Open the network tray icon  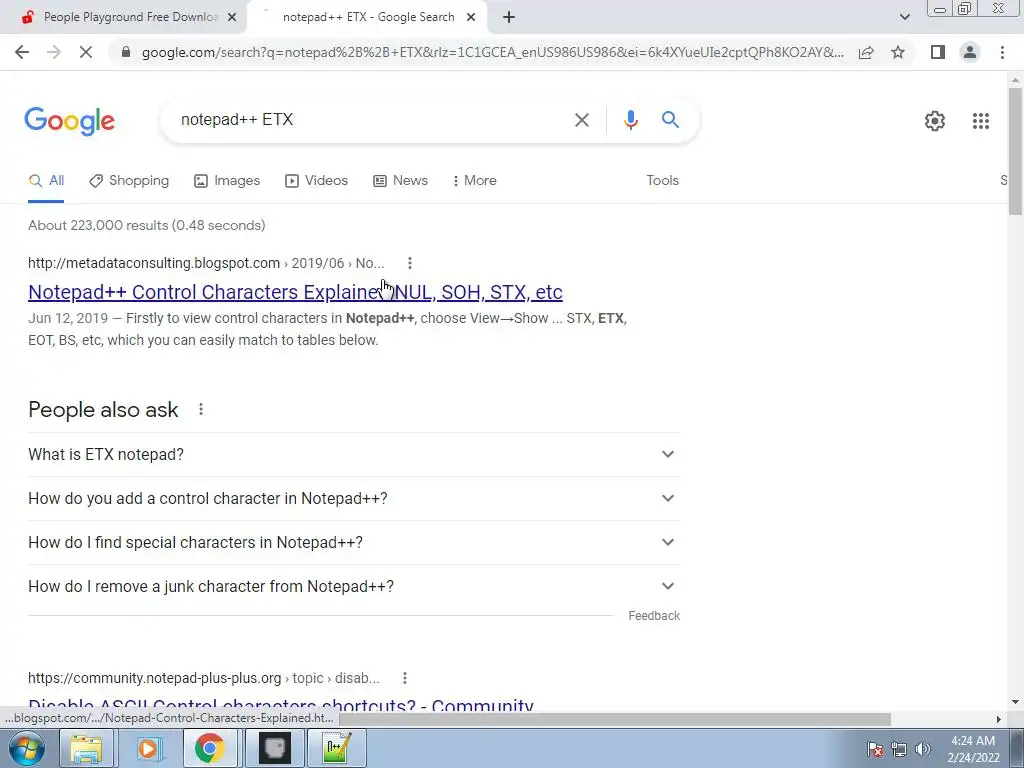[899, 749]
